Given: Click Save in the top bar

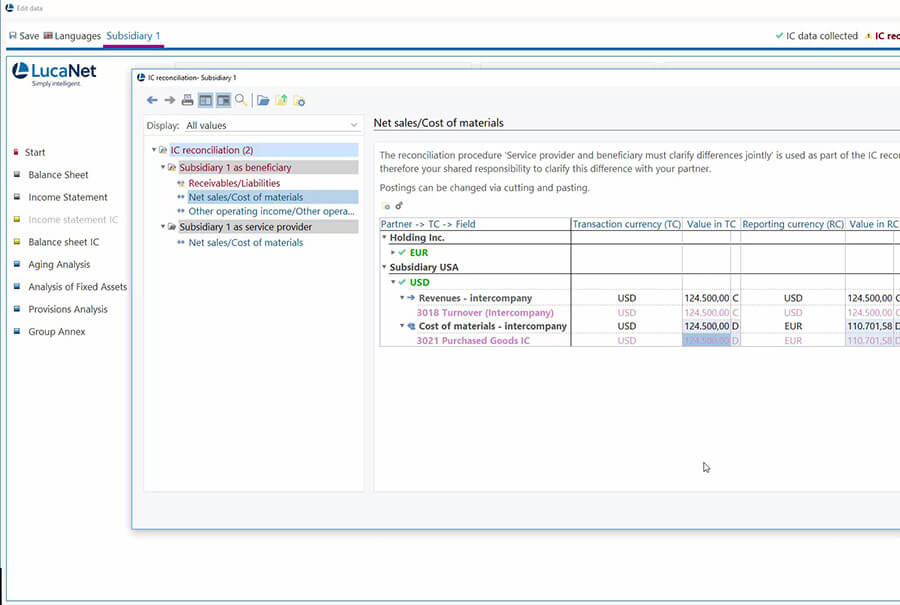Looking at the screenshot, I should (24, 36).
